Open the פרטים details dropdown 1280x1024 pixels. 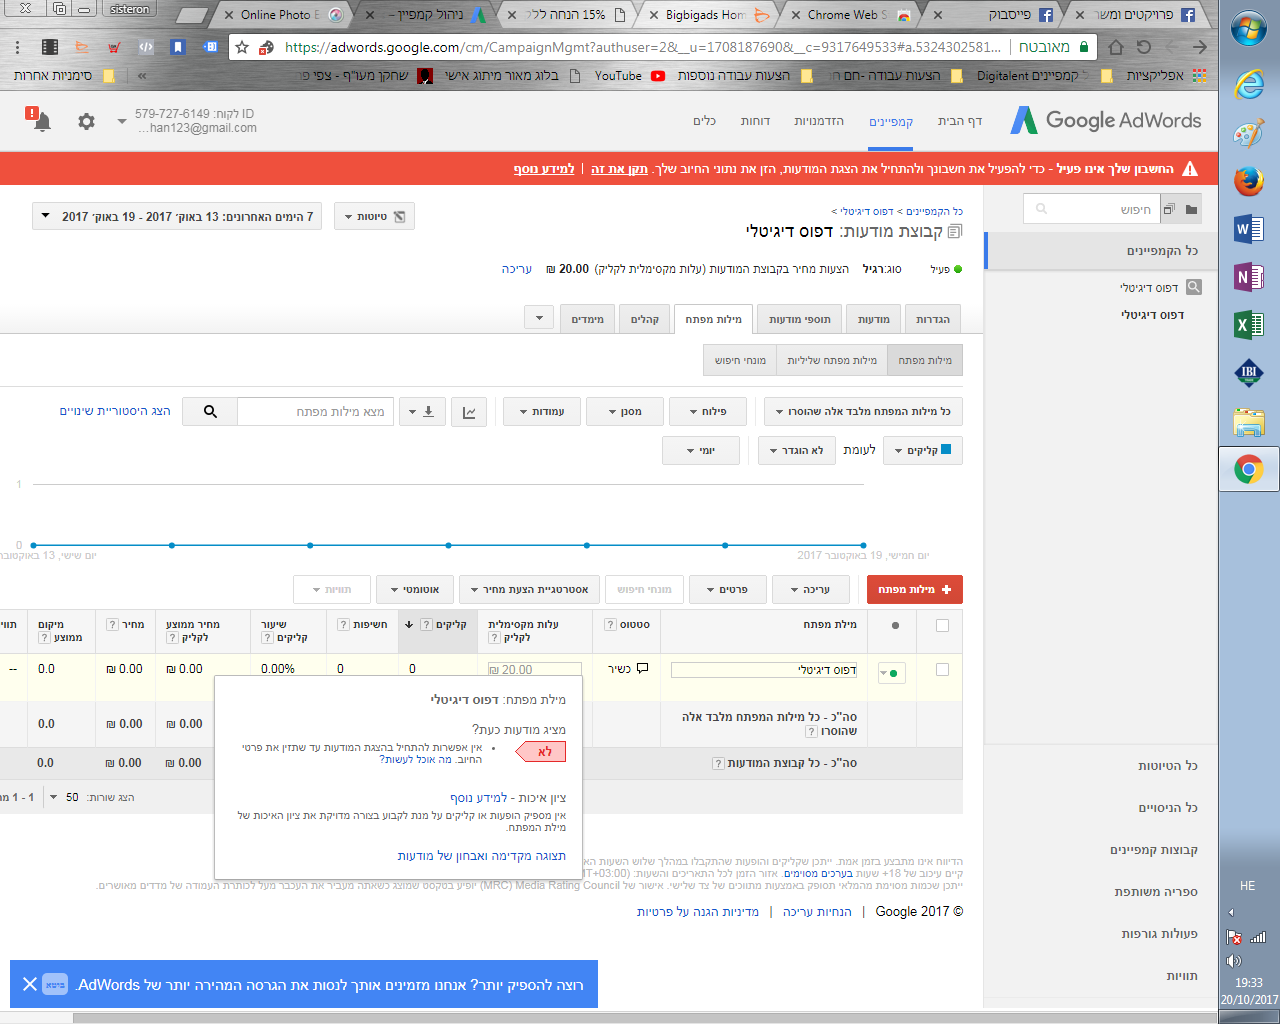pos(727,589)
